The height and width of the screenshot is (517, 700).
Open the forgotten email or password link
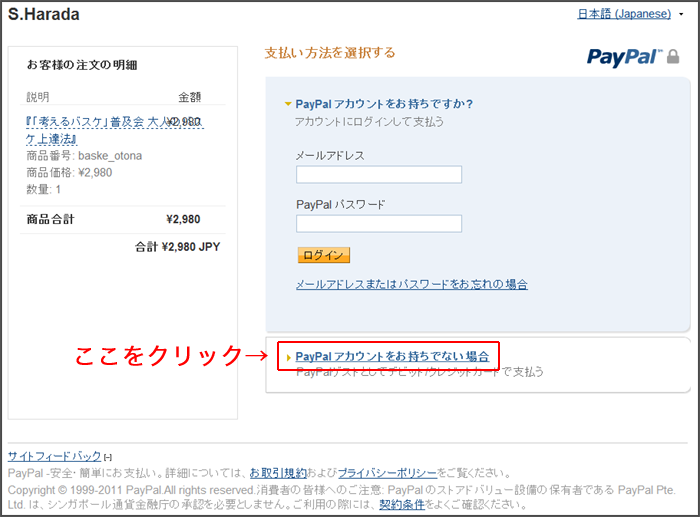pyautogui.click(x=412, y=284)
